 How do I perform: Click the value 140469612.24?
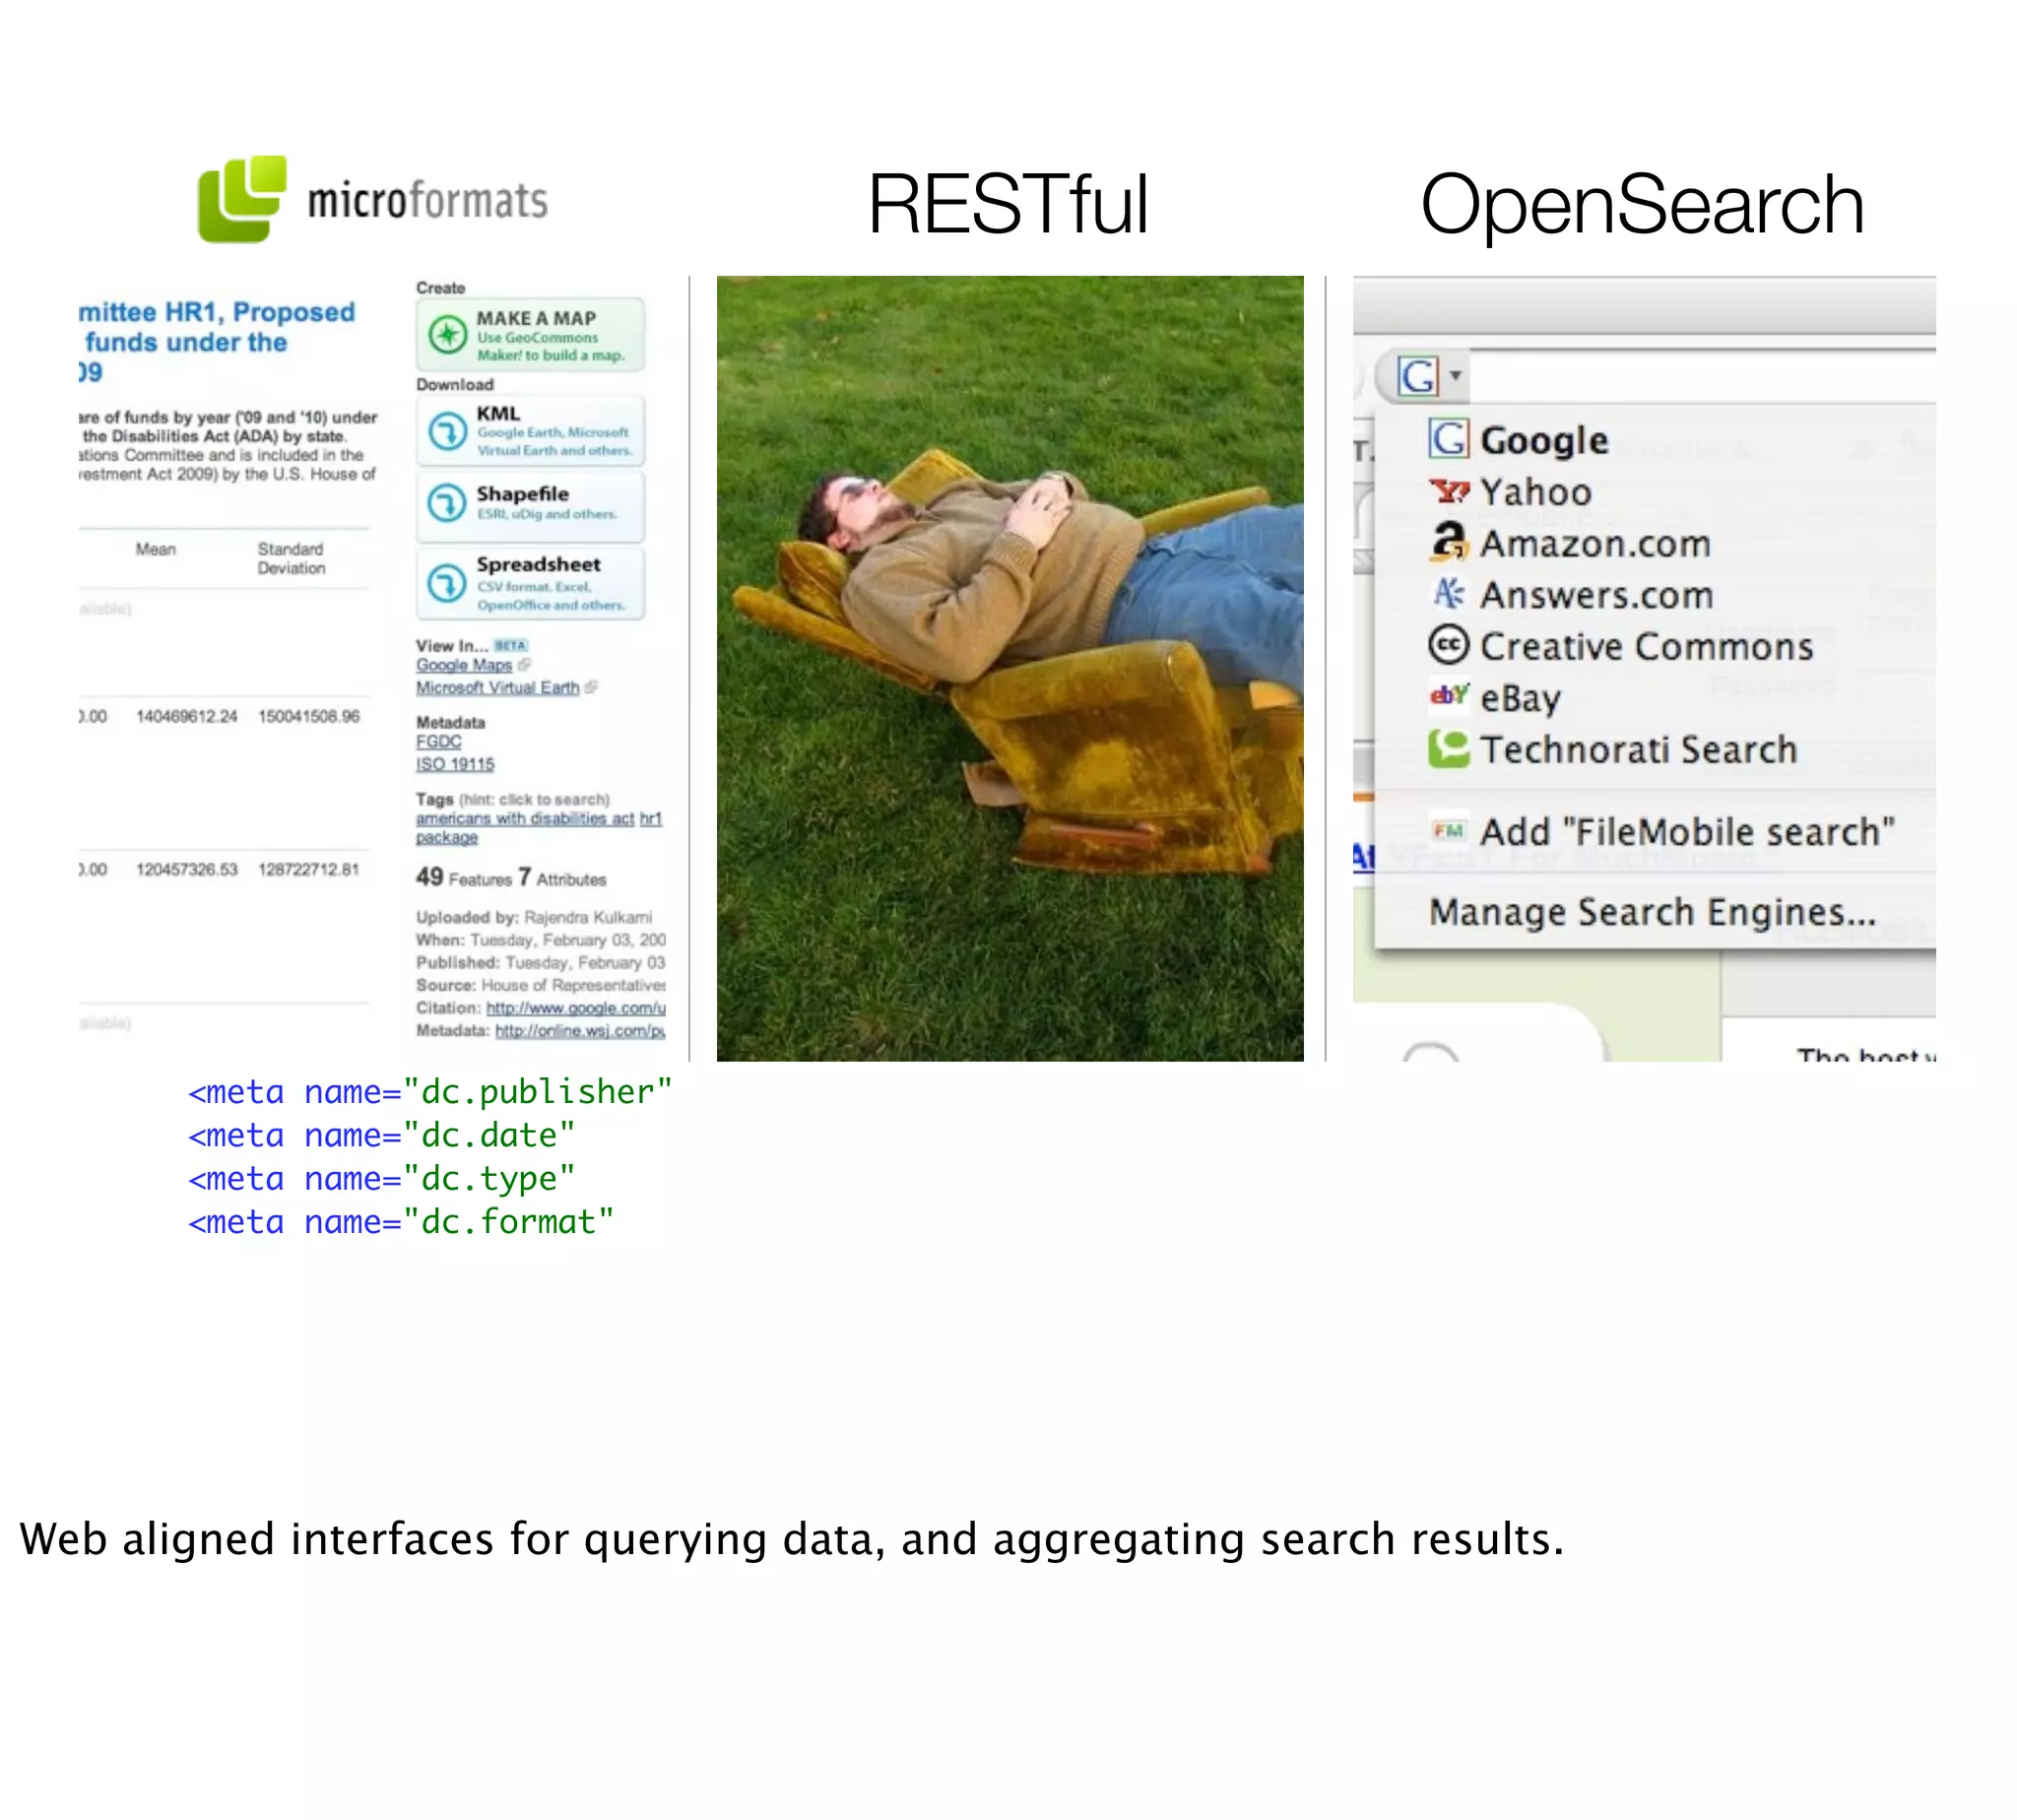187,716
